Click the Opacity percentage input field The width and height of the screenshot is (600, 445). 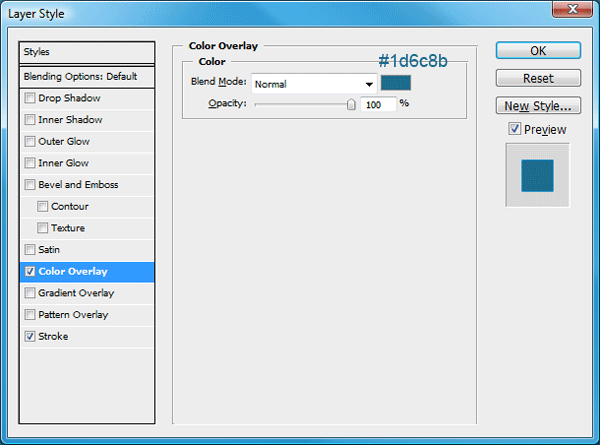378,104
